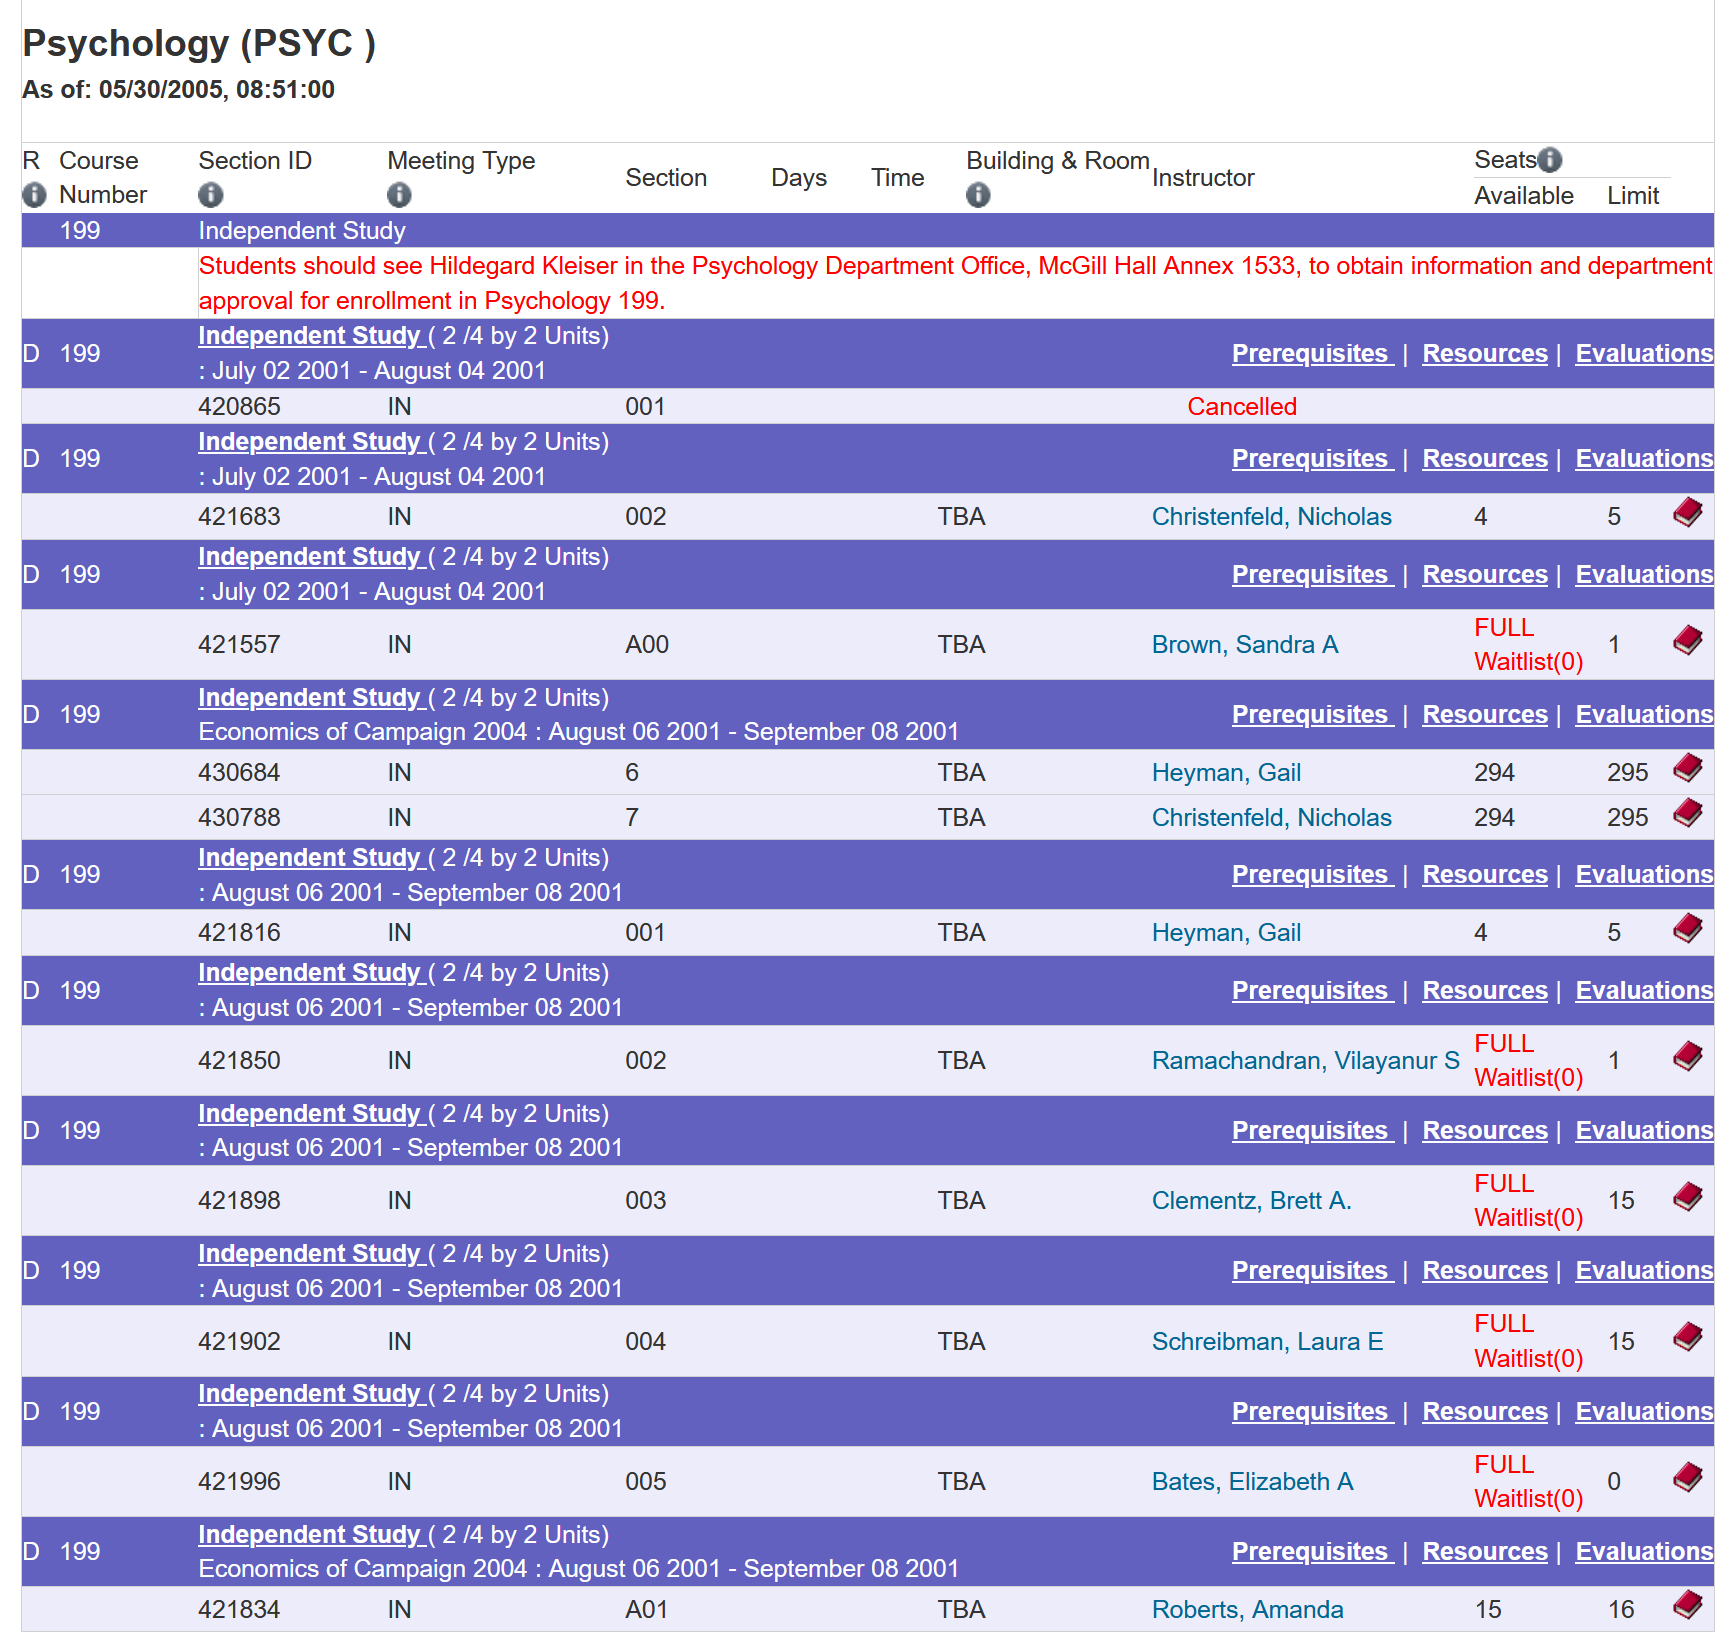
Task: Open the book icon for section 421850
Action: click(1688, 1057)
